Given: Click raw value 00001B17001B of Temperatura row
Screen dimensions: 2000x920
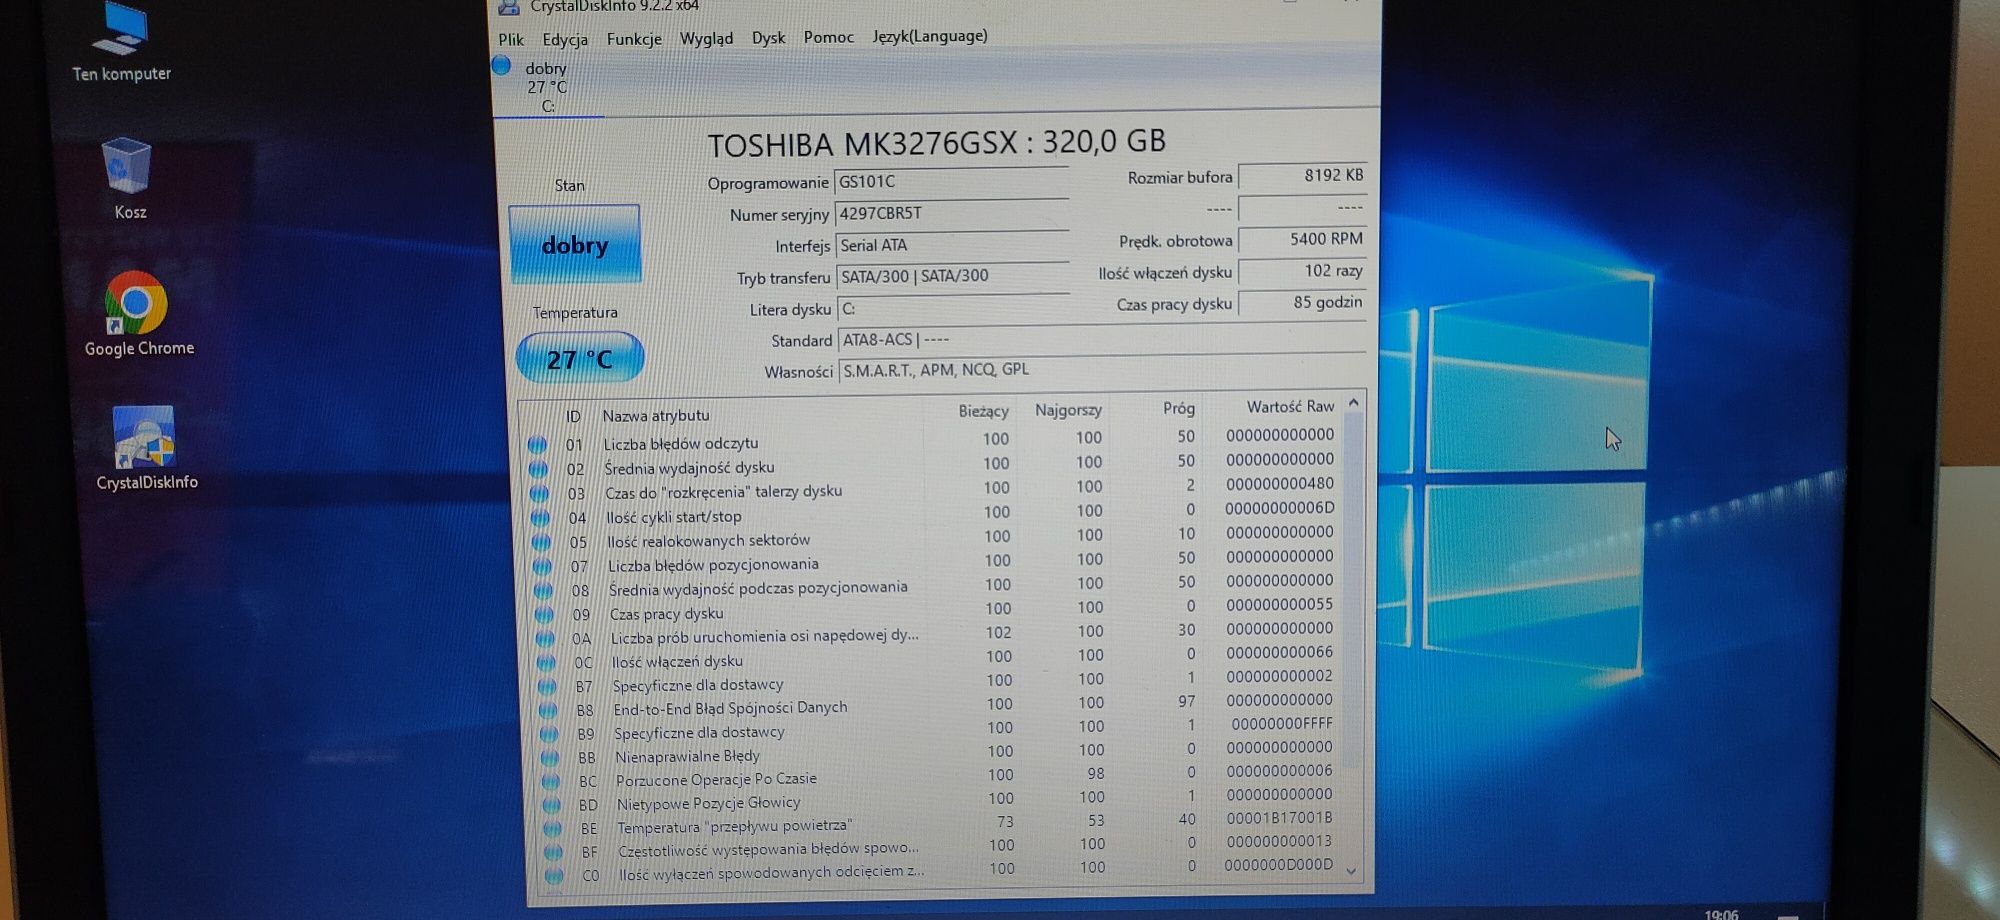Looking at the screenshot, I should 1279,818.
